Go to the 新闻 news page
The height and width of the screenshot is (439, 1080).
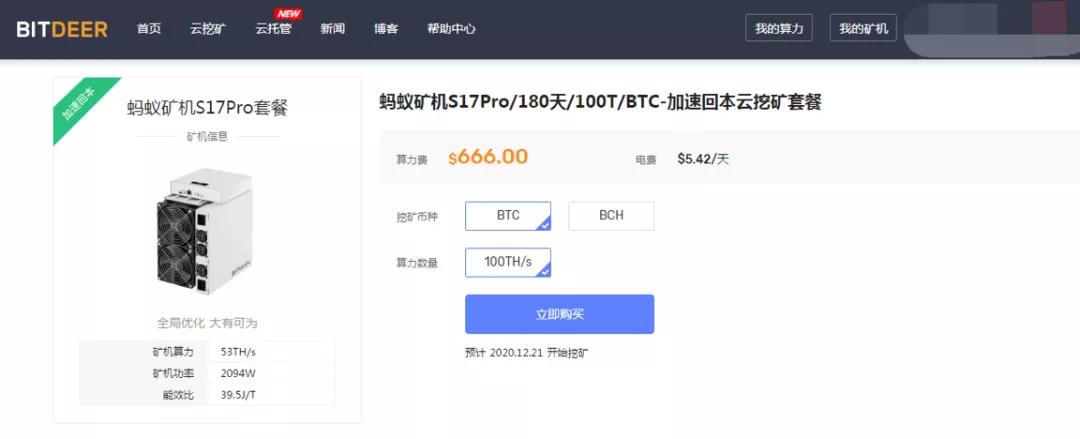tap(333, 29)
